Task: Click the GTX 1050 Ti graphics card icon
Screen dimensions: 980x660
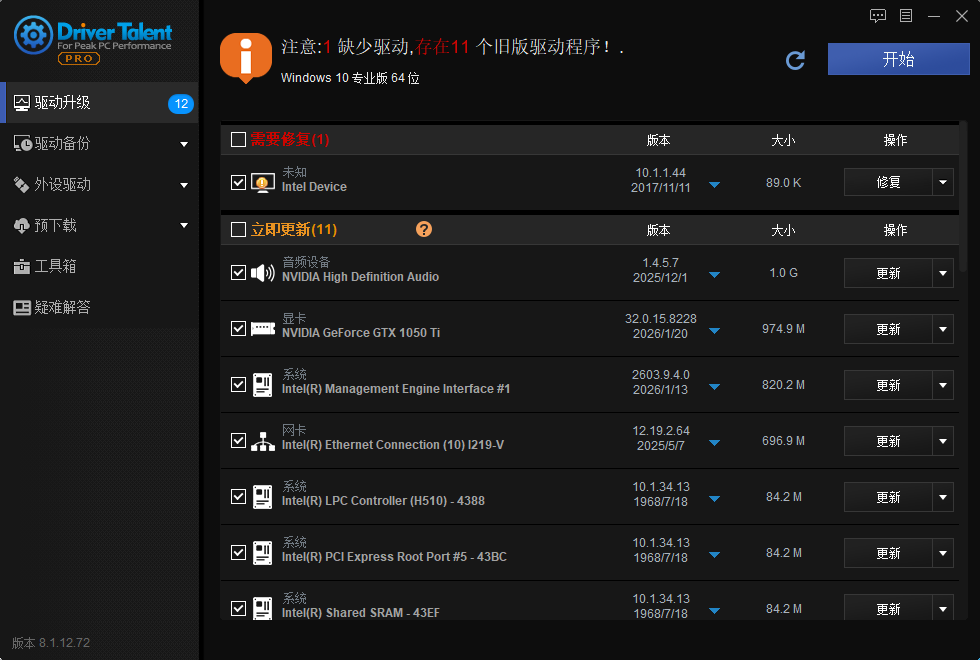Action: tap(262, 328)
